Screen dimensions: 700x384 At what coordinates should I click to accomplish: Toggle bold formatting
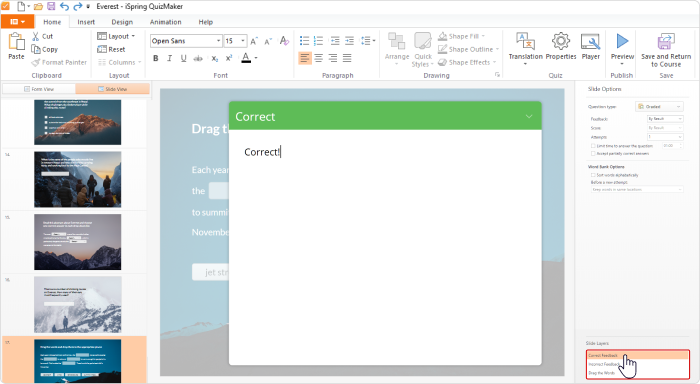155,58
